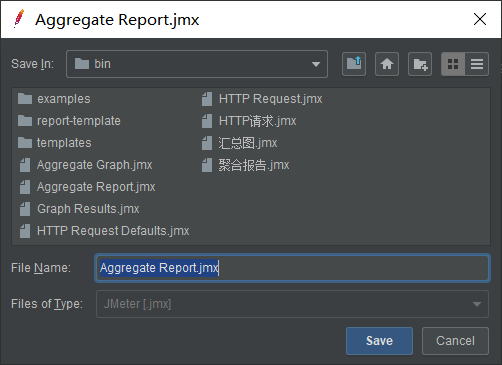
Task: Switch to icon grid view
Action: [x=453, y=64]
